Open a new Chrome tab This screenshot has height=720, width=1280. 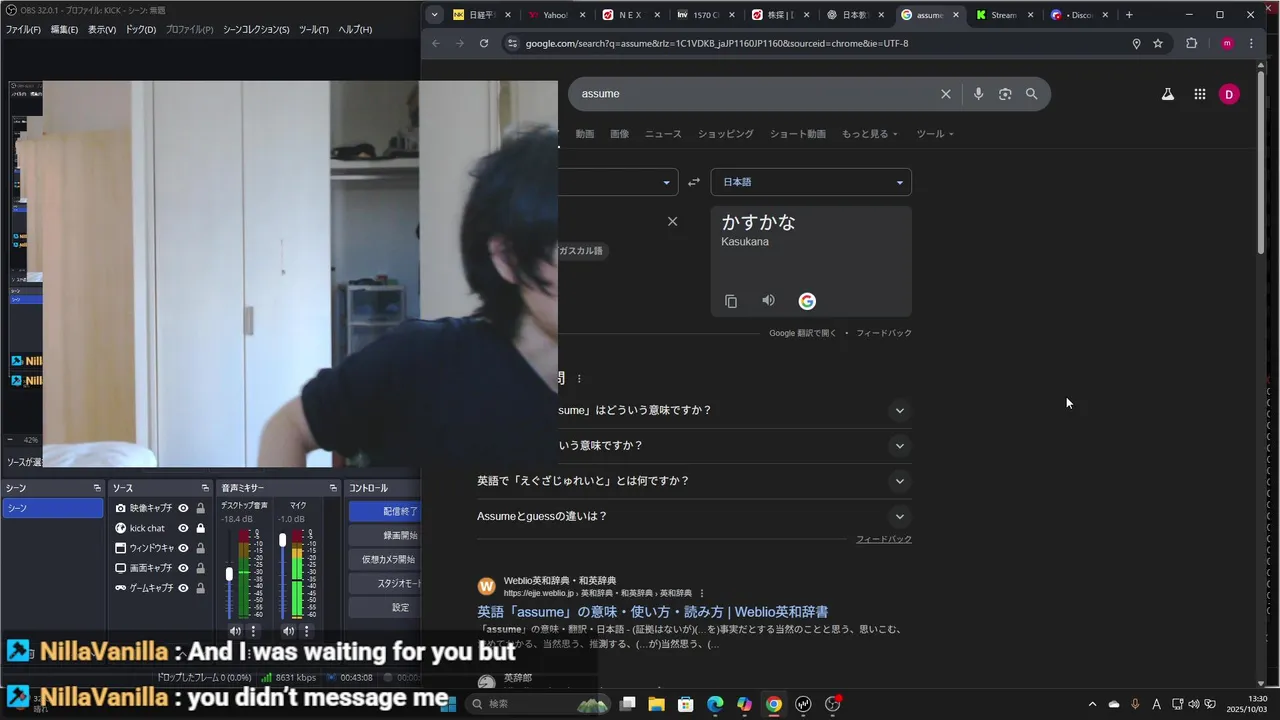(1129, 15)
